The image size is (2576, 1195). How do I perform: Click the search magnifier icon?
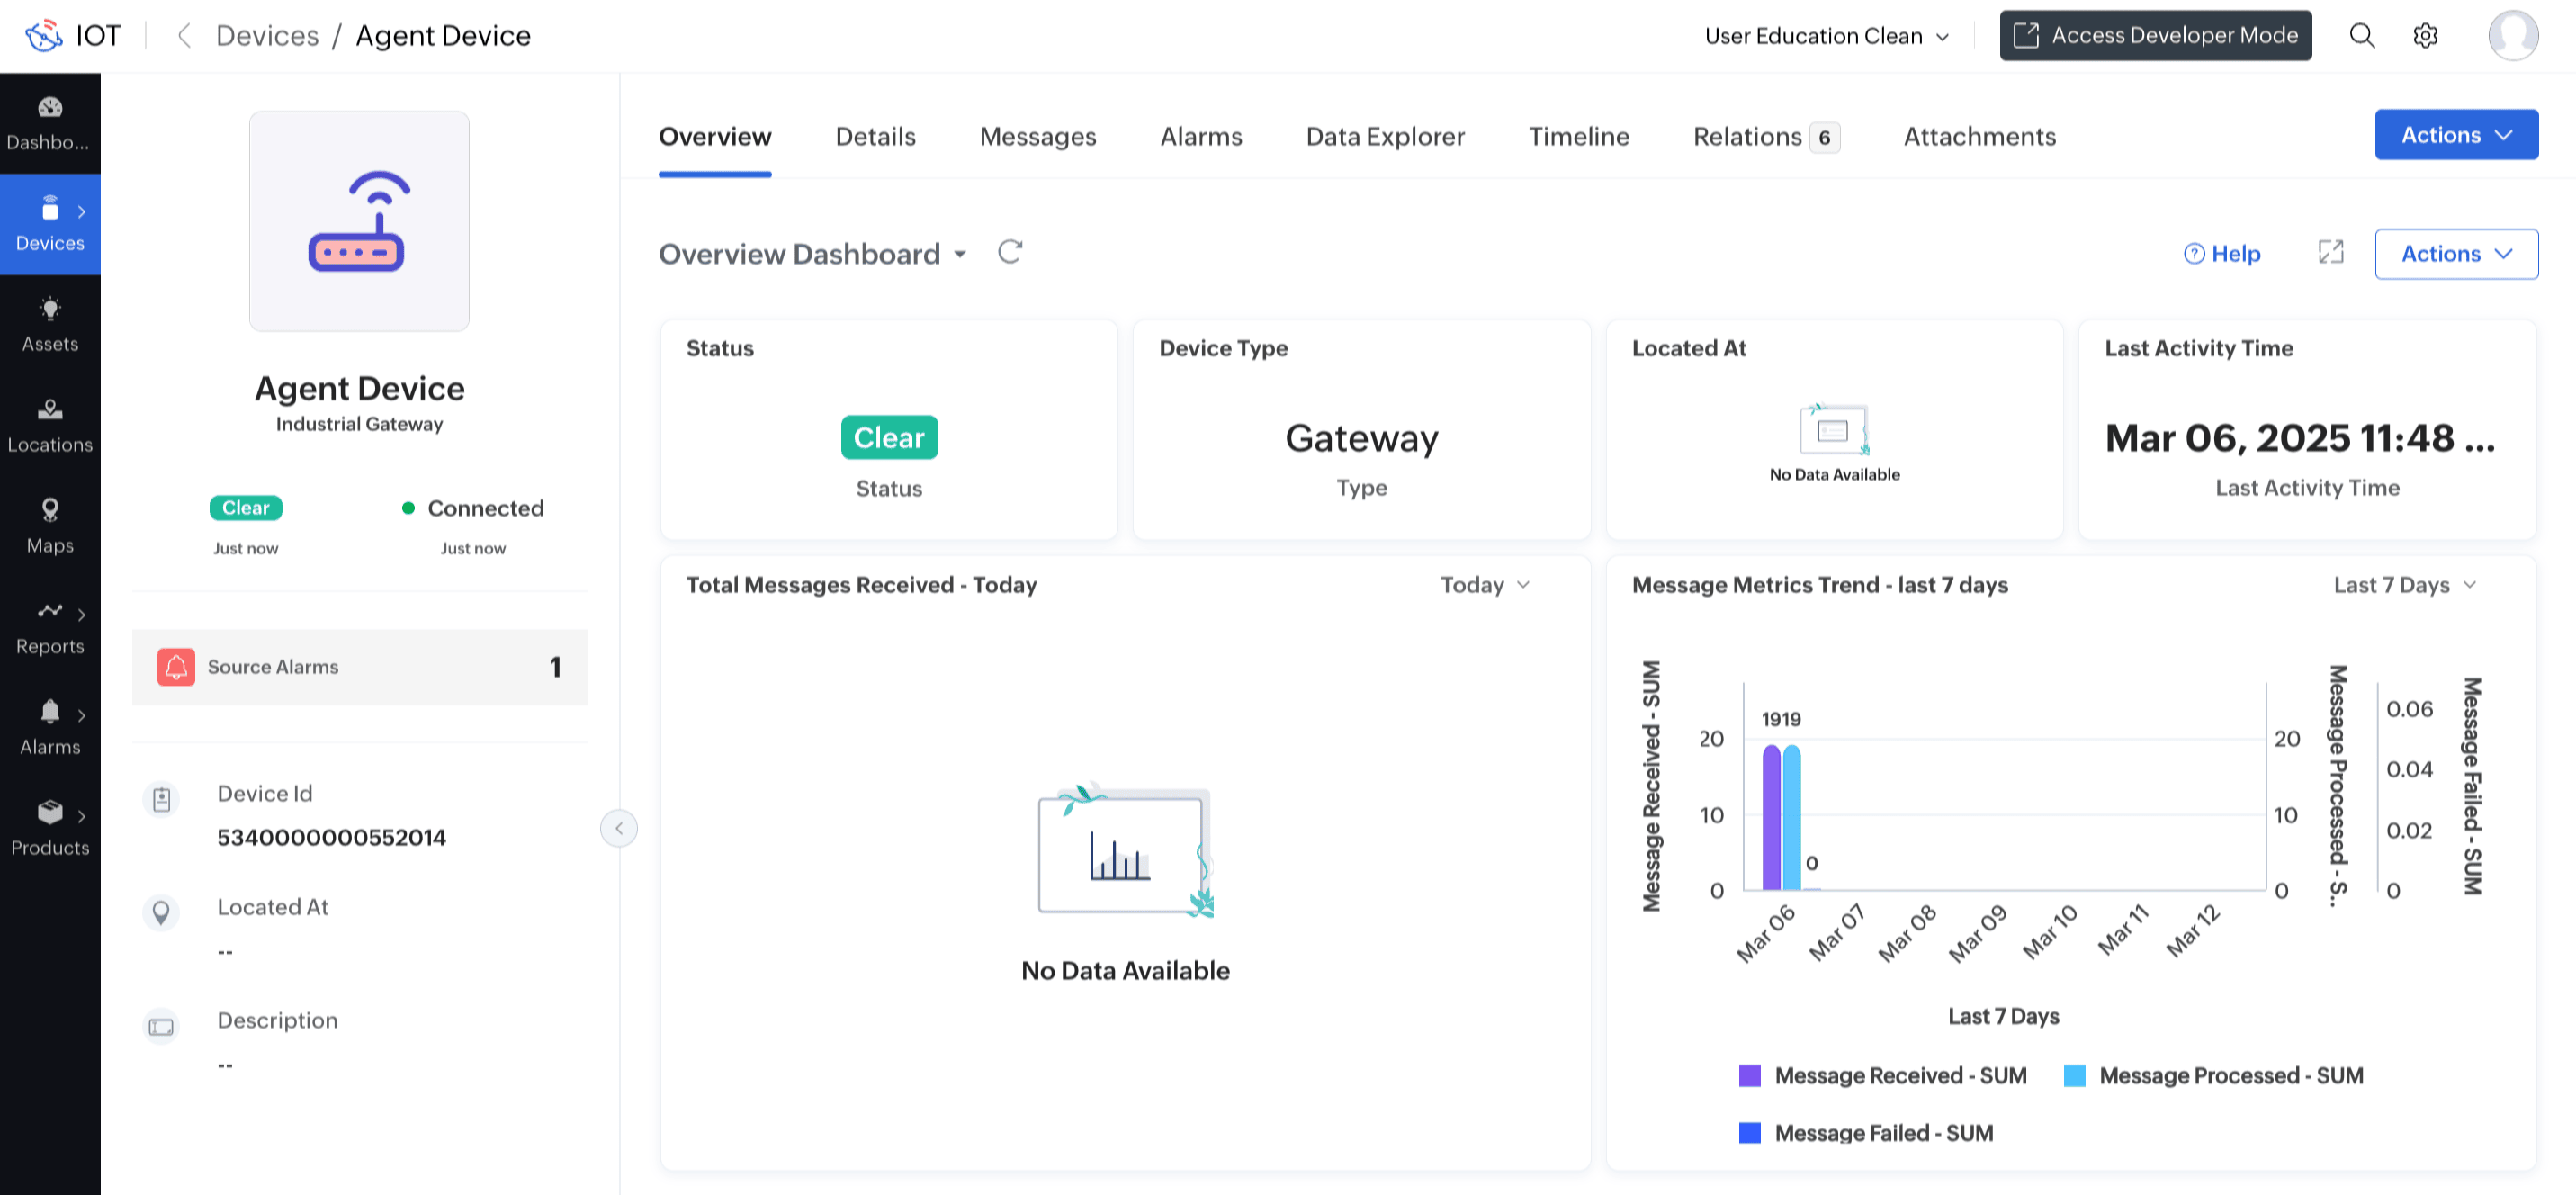[2361, 36]
